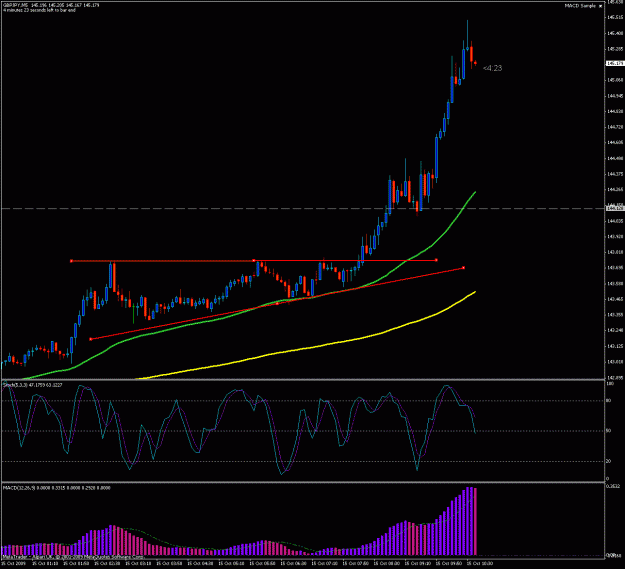Click the right anchor of the horizontal red line
The image size is (625, 569).
coord(436,260)
